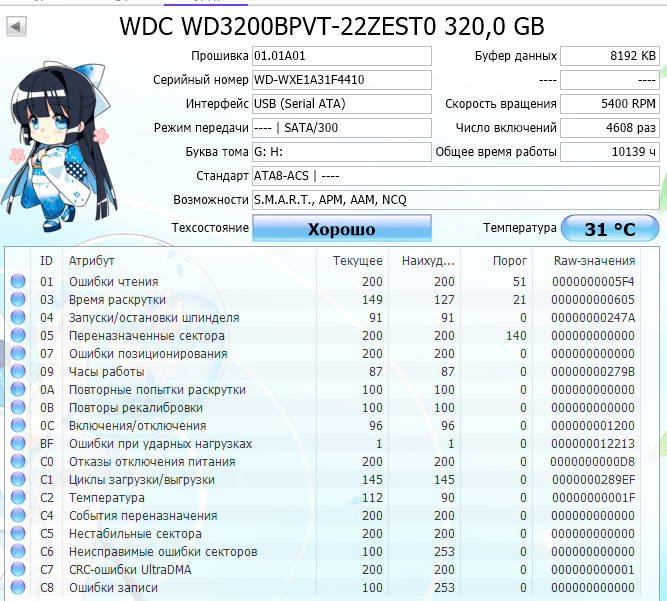Click the Наихуд... column header
This screenshot has width=667, height=601.
click(425, 260)
